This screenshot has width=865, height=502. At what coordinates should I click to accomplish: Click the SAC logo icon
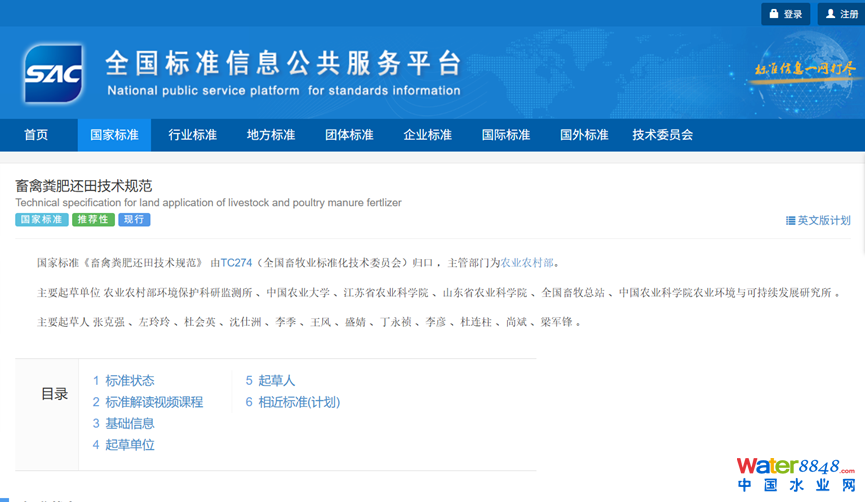tap(54, 74)
